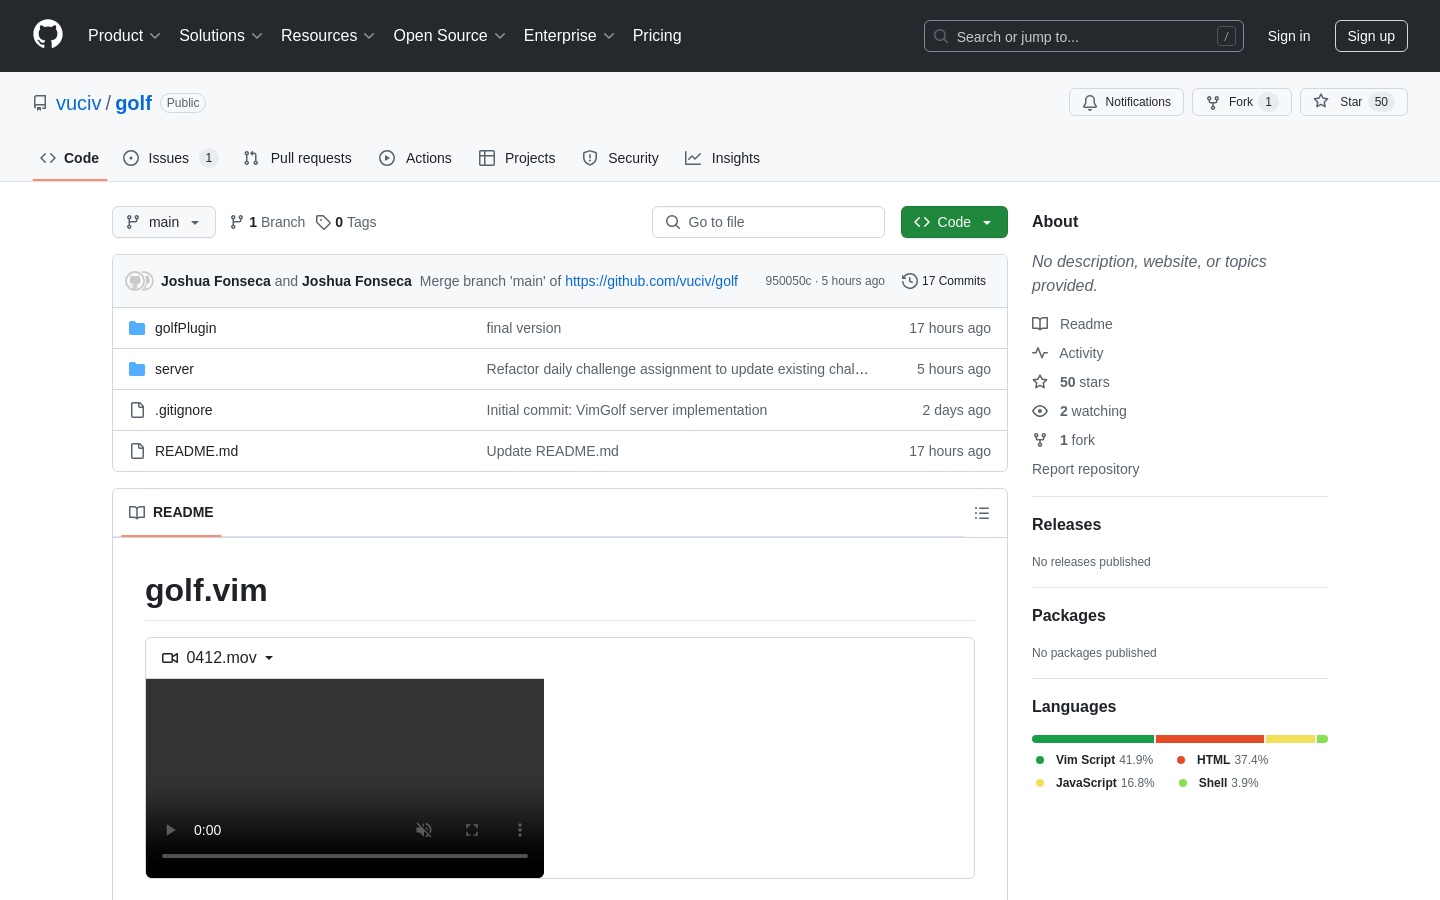
Task: Click the video progress bar
Action: (345, 856)
